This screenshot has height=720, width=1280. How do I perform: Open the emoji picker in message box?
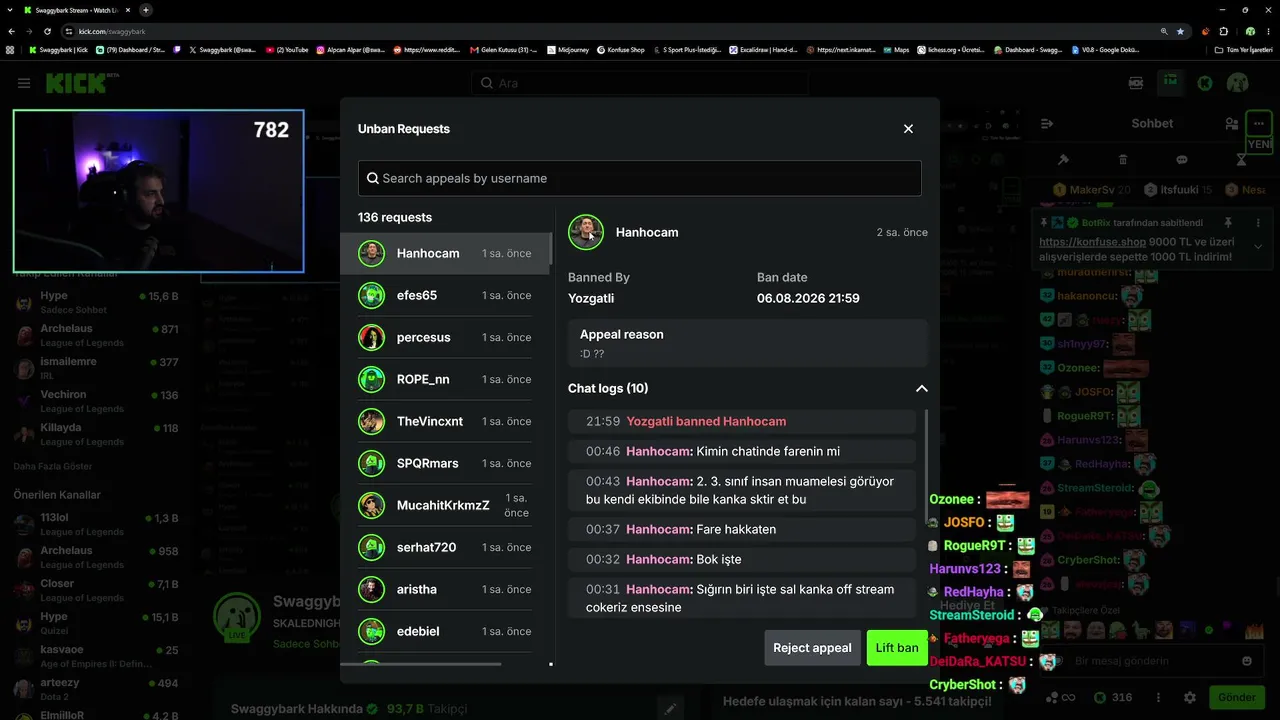[x=1246, y=661]
